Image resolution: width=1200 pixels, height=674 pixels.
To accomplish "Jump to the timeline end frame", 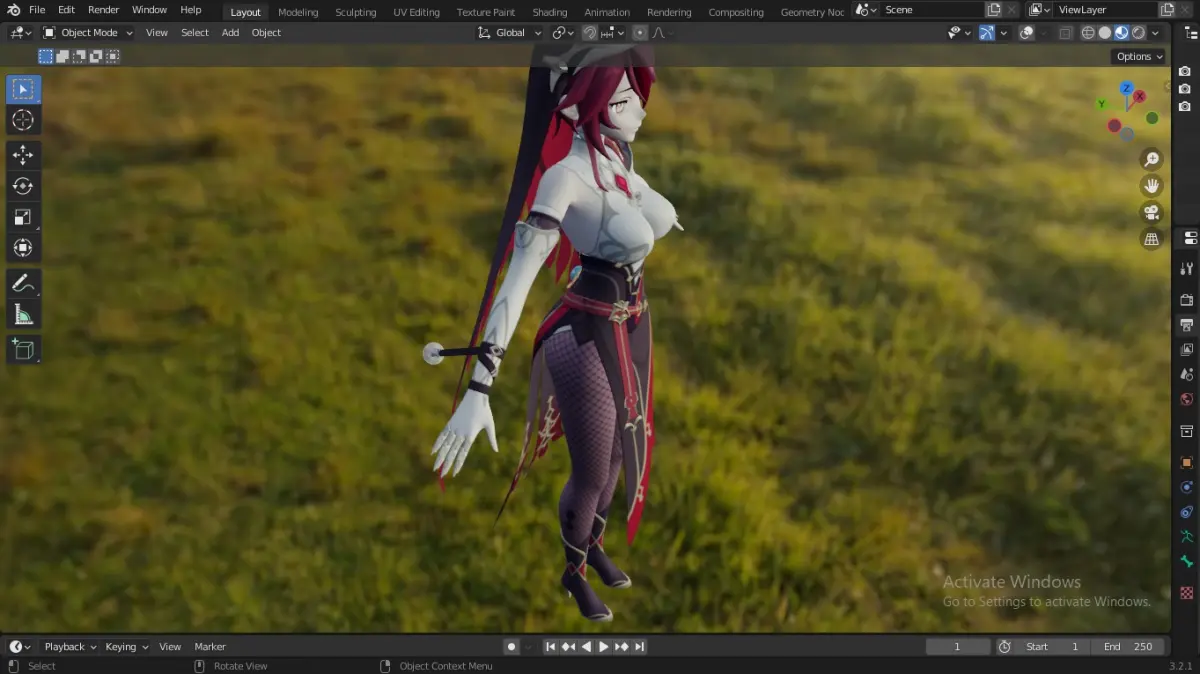I will pyautogui.click(x=639, y=647).
